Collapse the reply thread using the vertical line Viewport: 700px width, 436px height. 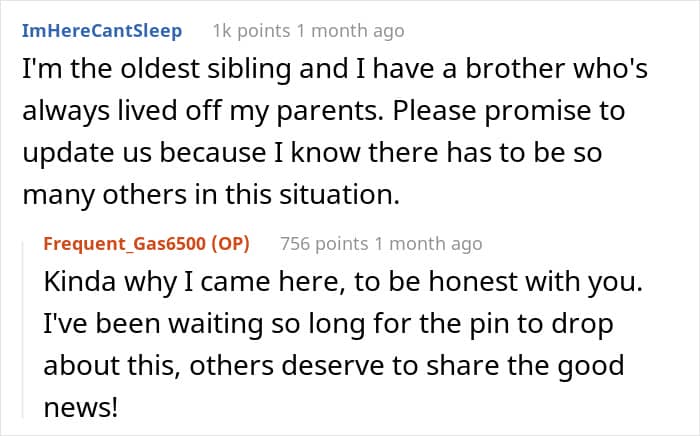coord(23,329)
